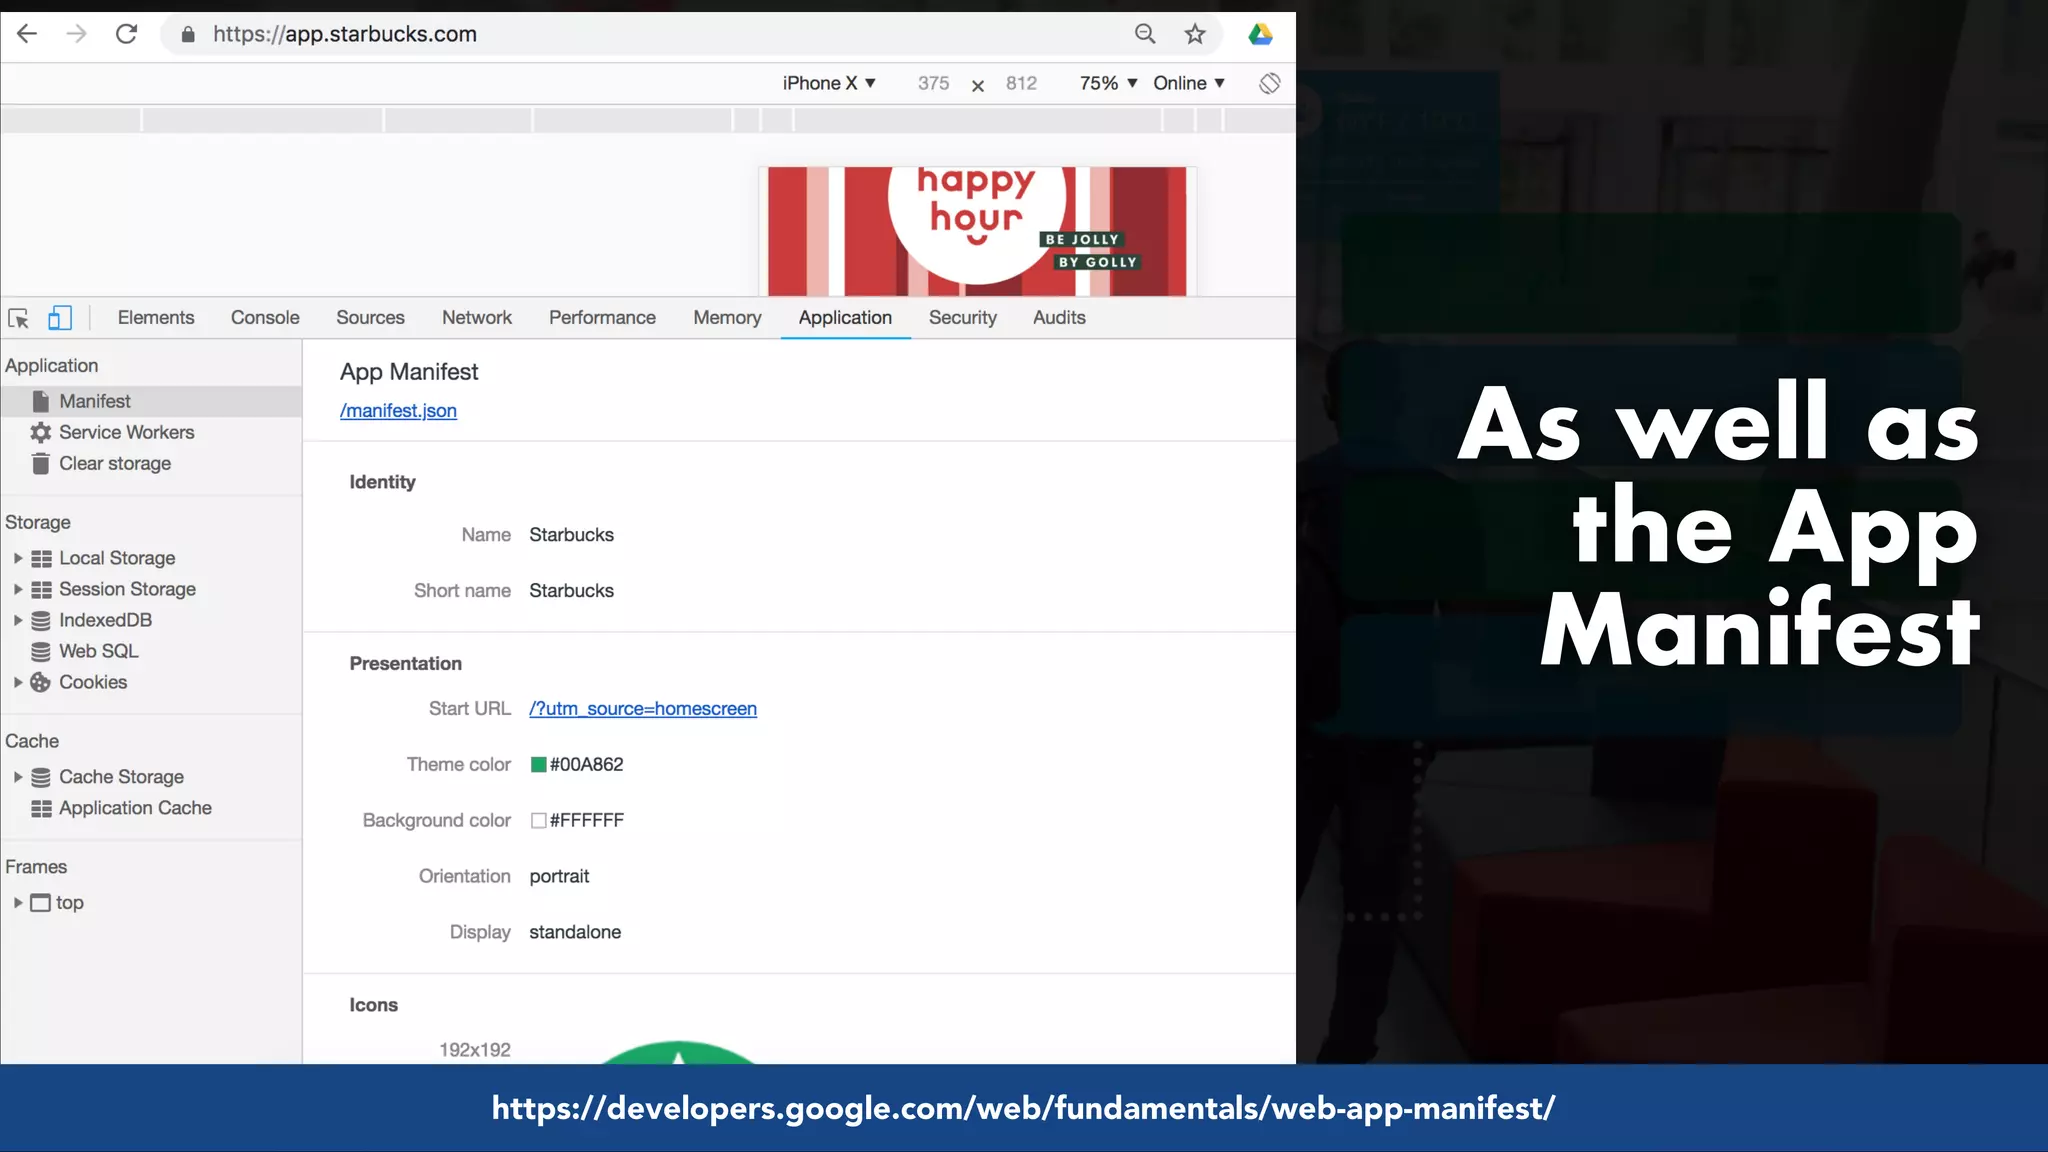Expand the Cache Storage tree arrow
2048x1152 pixels.
(17, 777)
